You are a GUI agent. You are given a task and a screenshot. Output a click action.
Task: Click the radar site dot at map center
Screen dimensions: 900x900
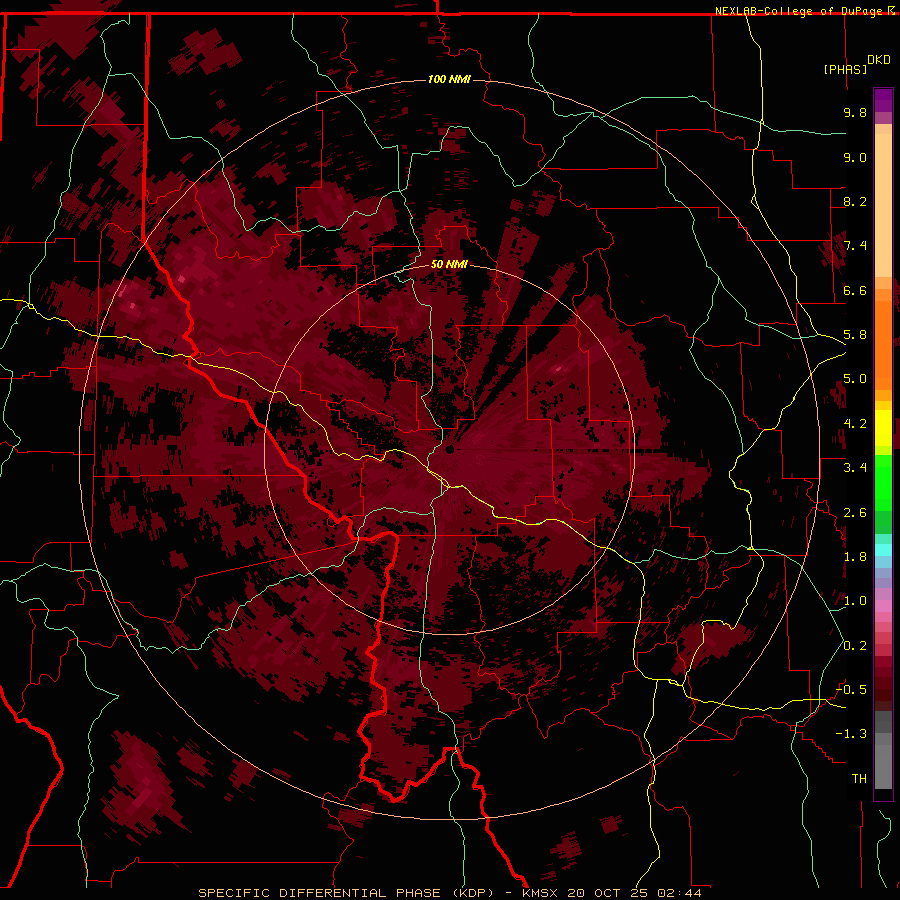[x=450, y=449]
